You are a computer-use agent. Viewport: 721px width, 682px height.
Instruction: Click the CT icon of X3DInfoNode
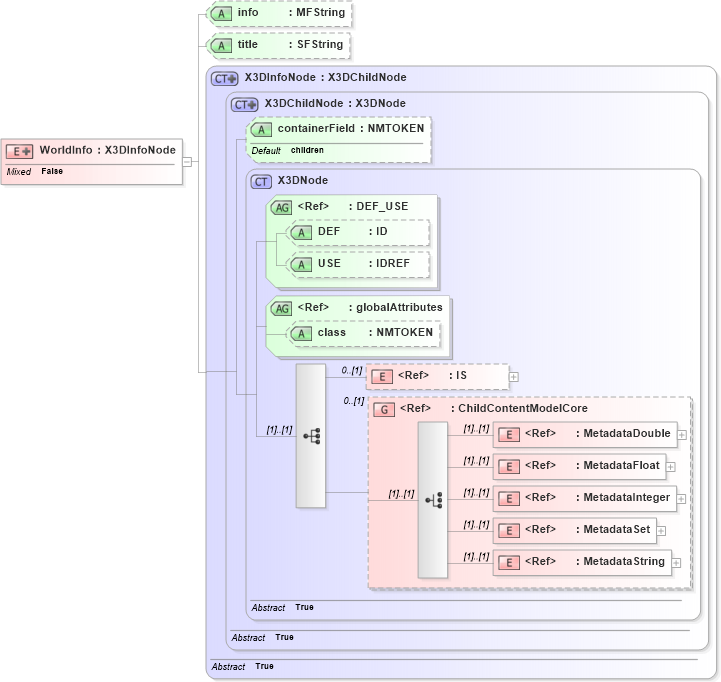[224, 79]
